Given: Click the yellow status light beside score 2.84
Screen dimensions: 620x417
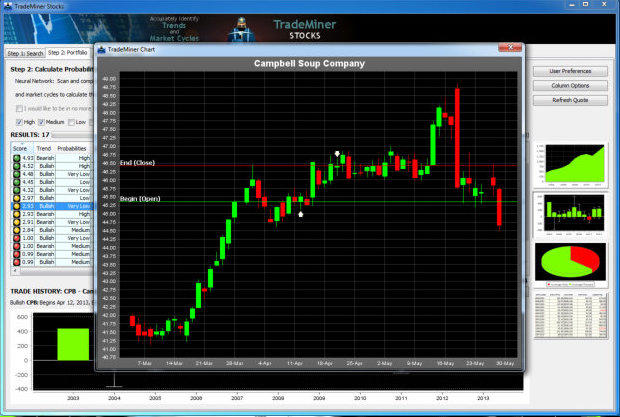Looking at the screenshot, I should pyautogui.click(x=17, y=230).
